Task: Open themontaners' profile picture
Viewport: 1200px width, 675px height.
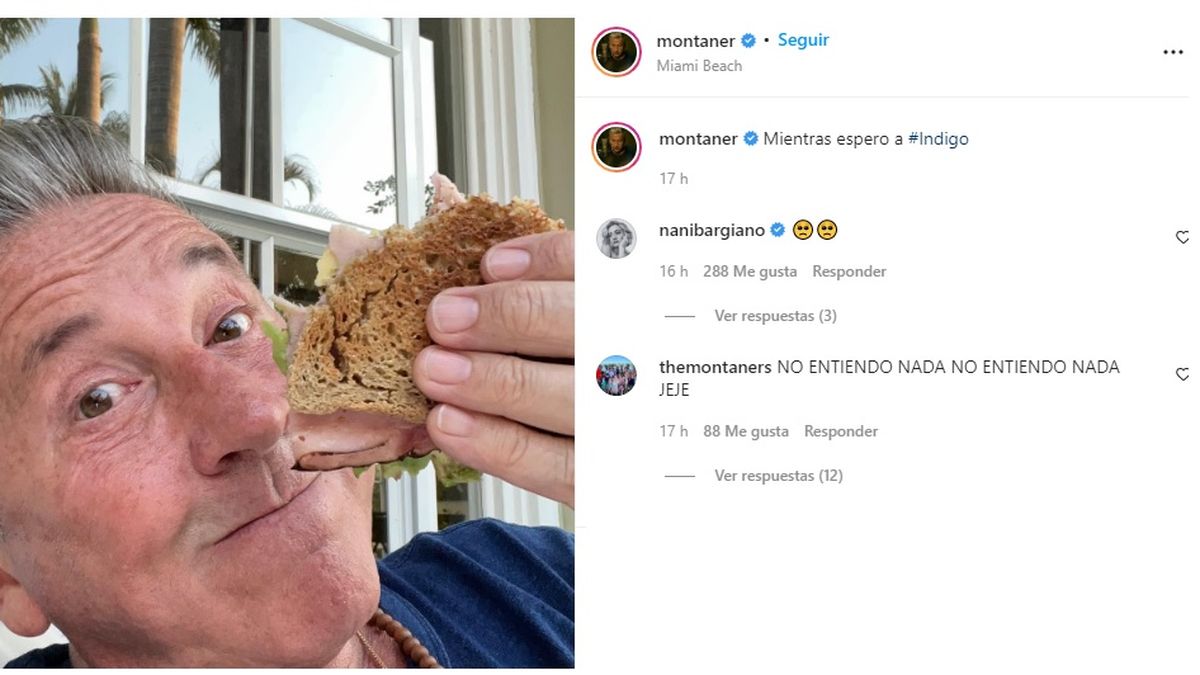Action: click(x=616, y=375)
